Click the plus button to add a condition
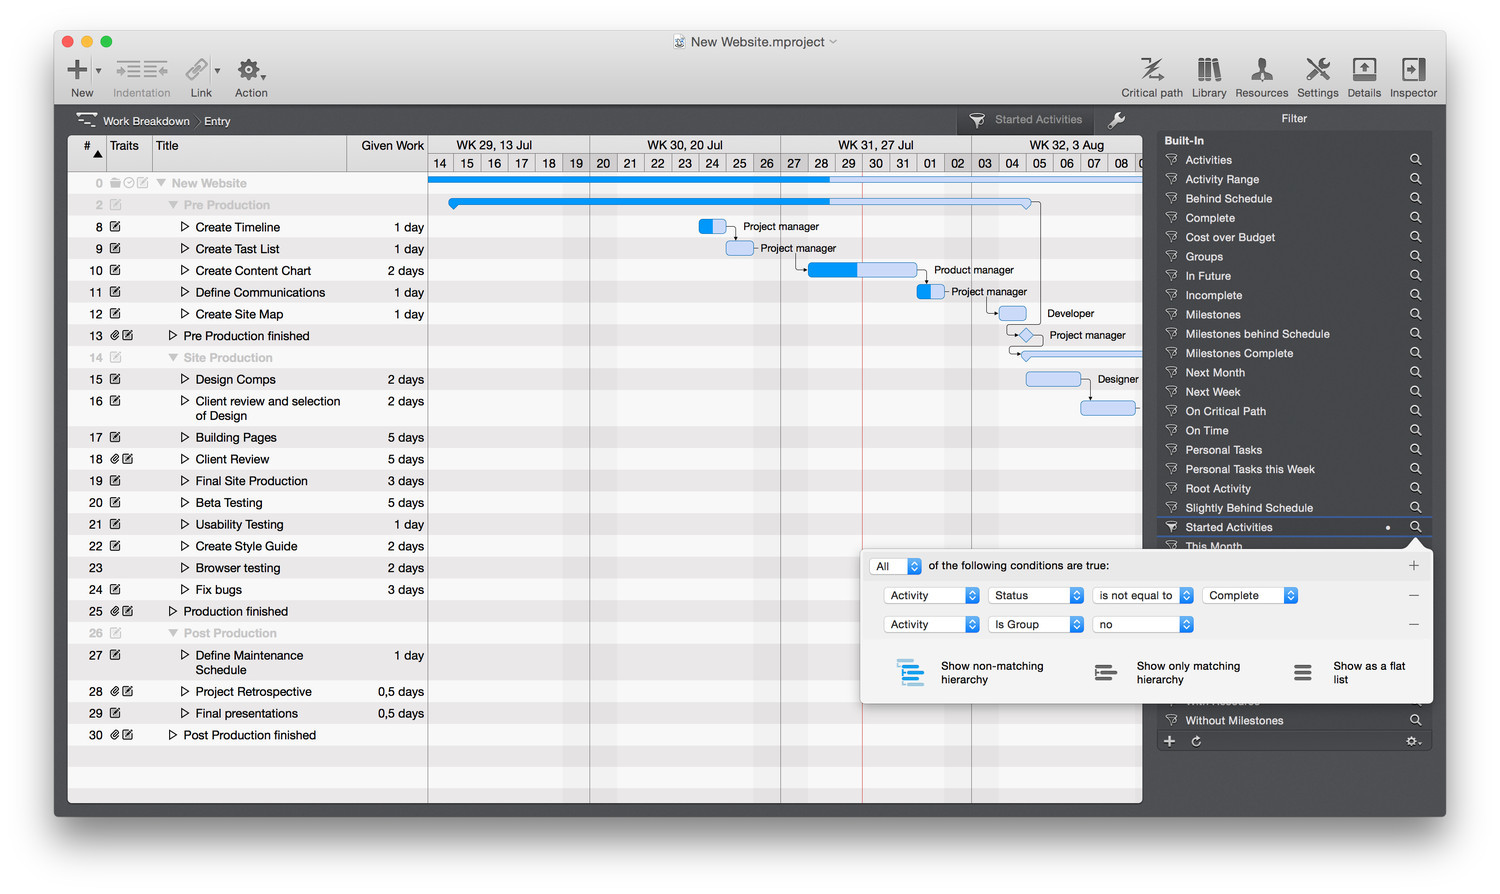This screenshot has width=1500, height=894. tap(1413, 566)
